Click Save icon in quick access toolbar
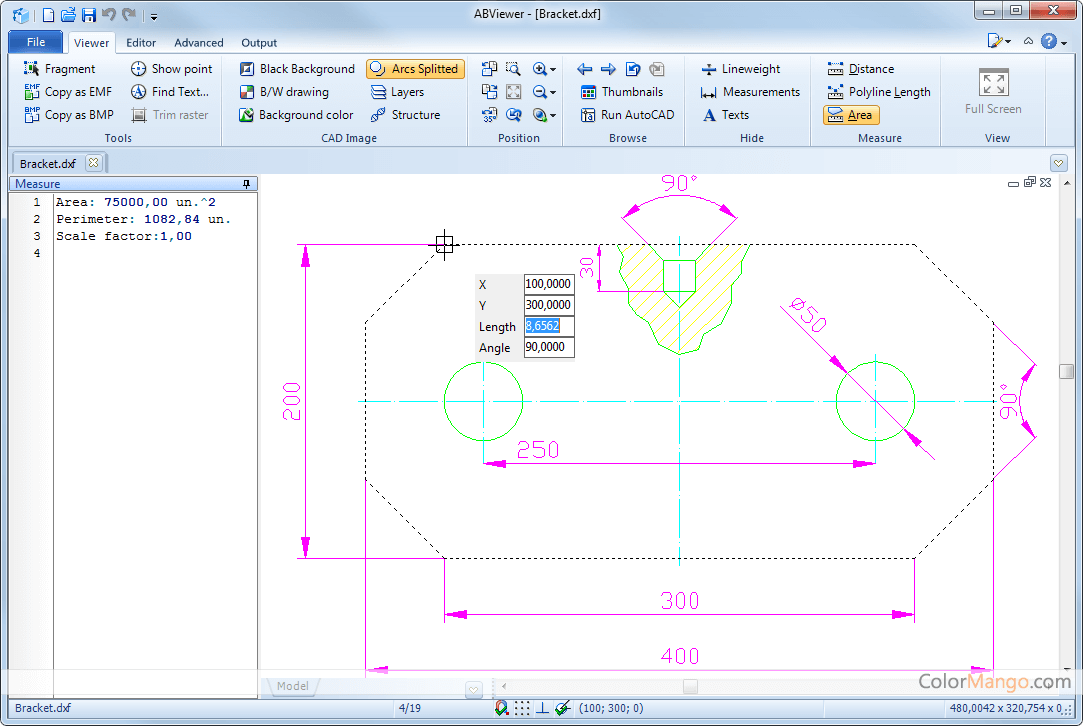This screenshot has height=726, width=1083. (88, 15)
